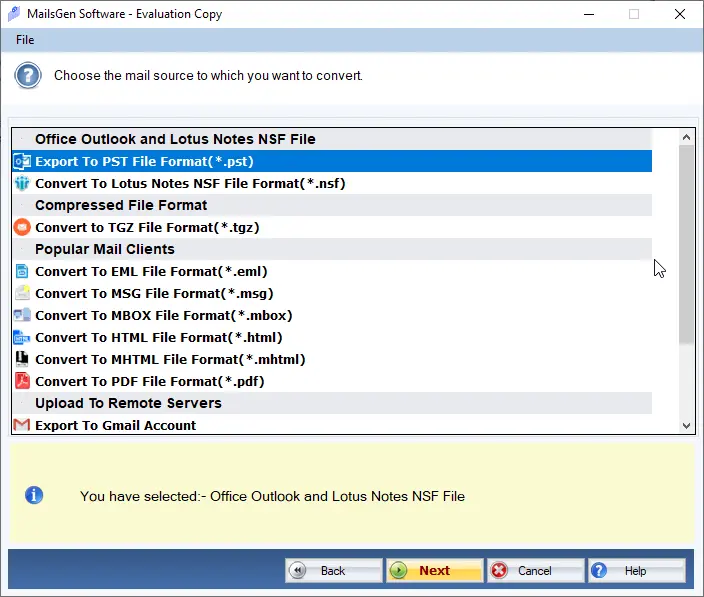Click the MSG envelope icon
This screenshot has width=704, height=597.
coord(22,293)
